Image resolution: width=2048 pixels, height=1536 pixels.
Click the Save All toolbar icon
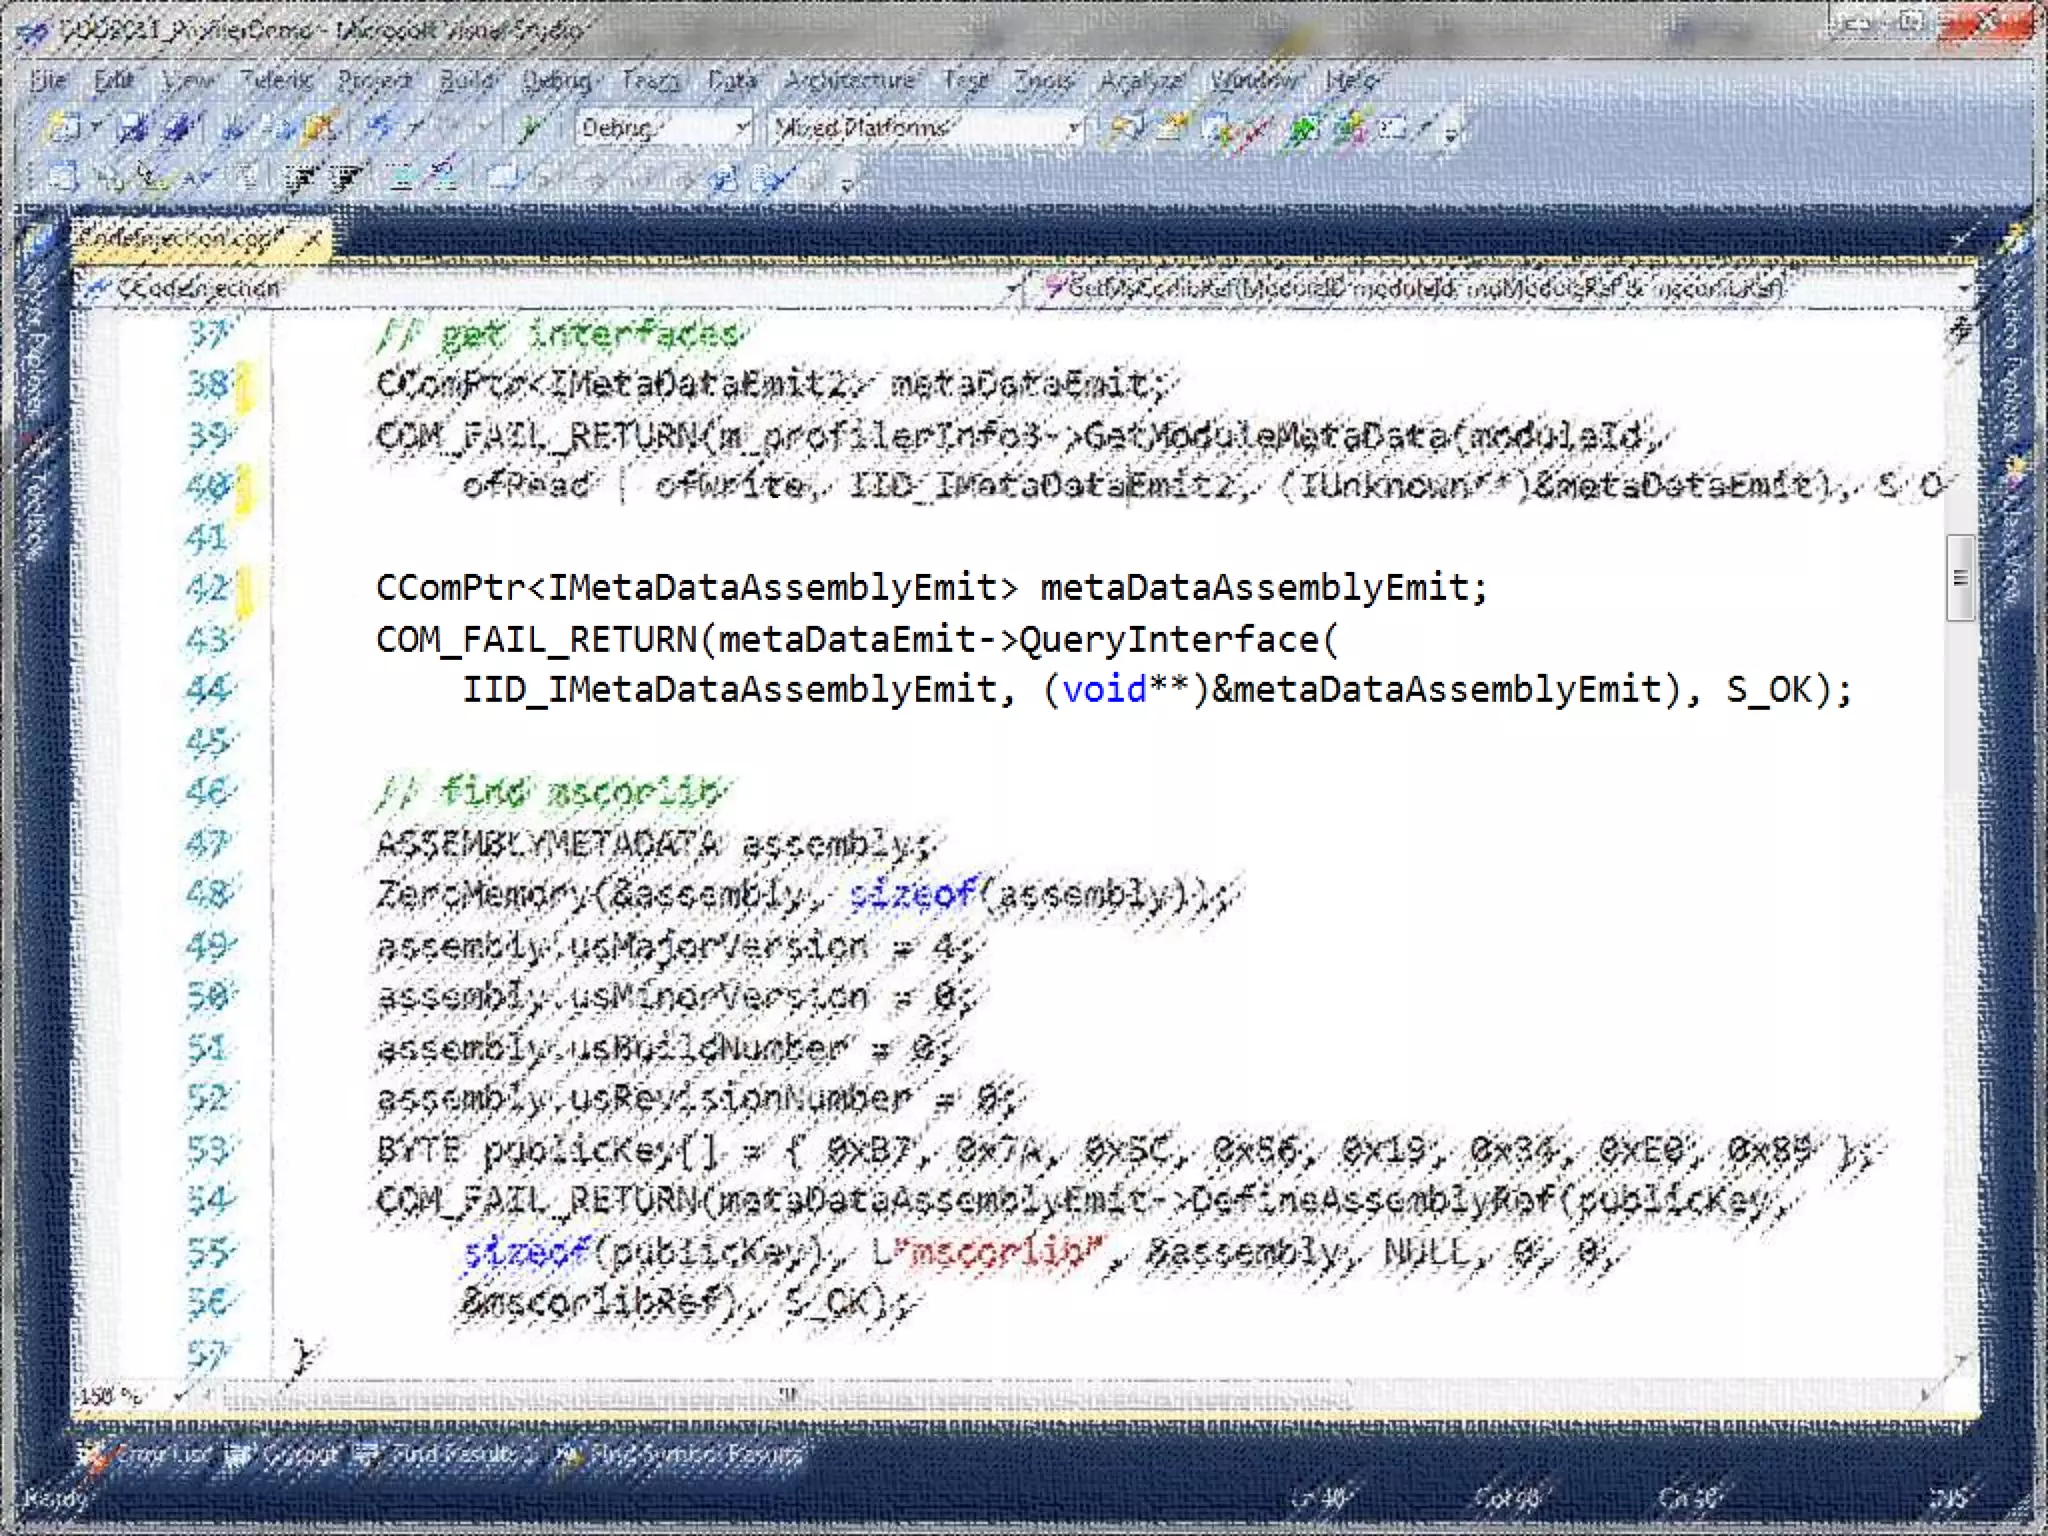(x=178, y=128)
